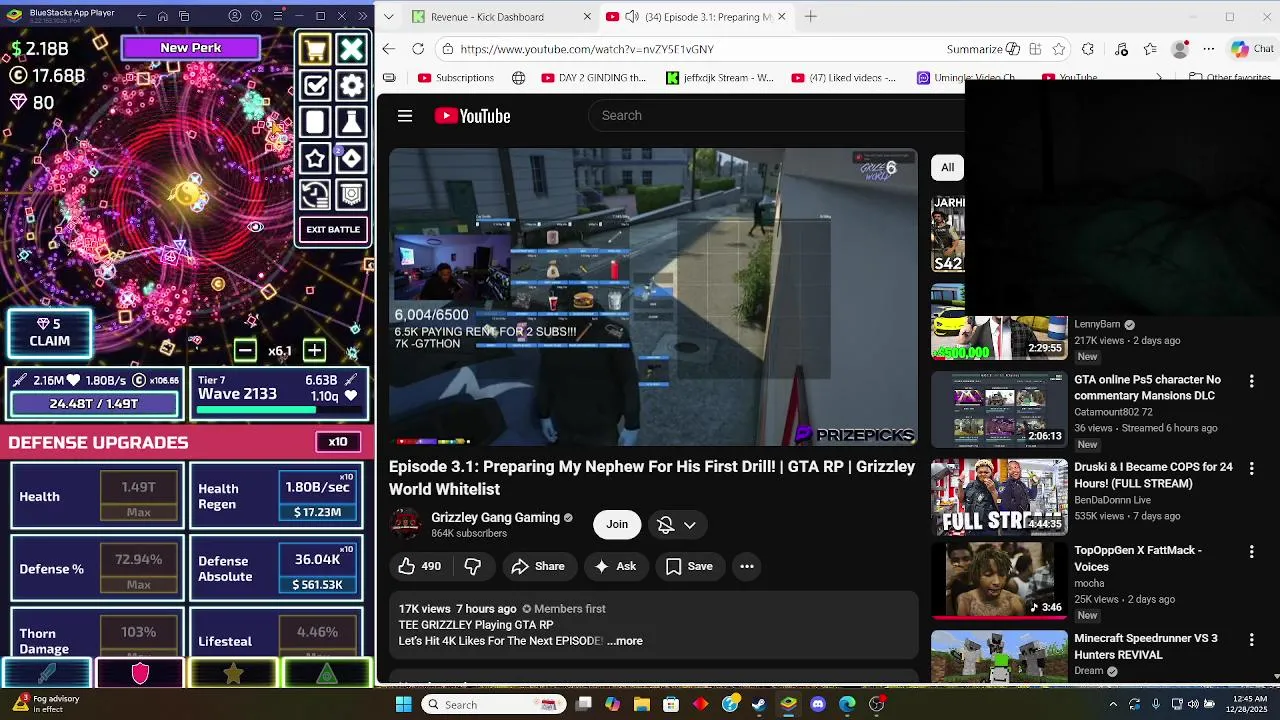
Task: Open the game settings gear icon
Action: [x=351, y=86]
